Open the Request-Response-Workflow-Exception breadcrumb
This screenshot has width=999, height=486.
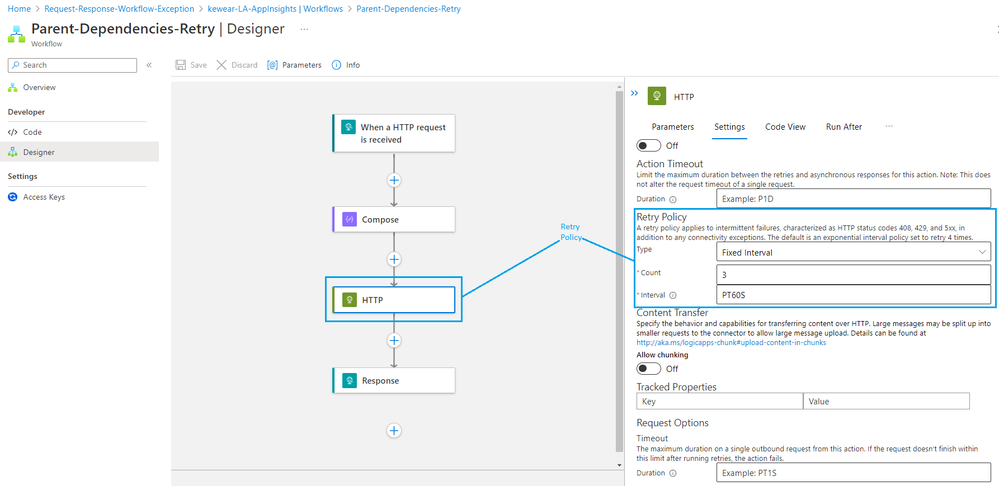119,9
